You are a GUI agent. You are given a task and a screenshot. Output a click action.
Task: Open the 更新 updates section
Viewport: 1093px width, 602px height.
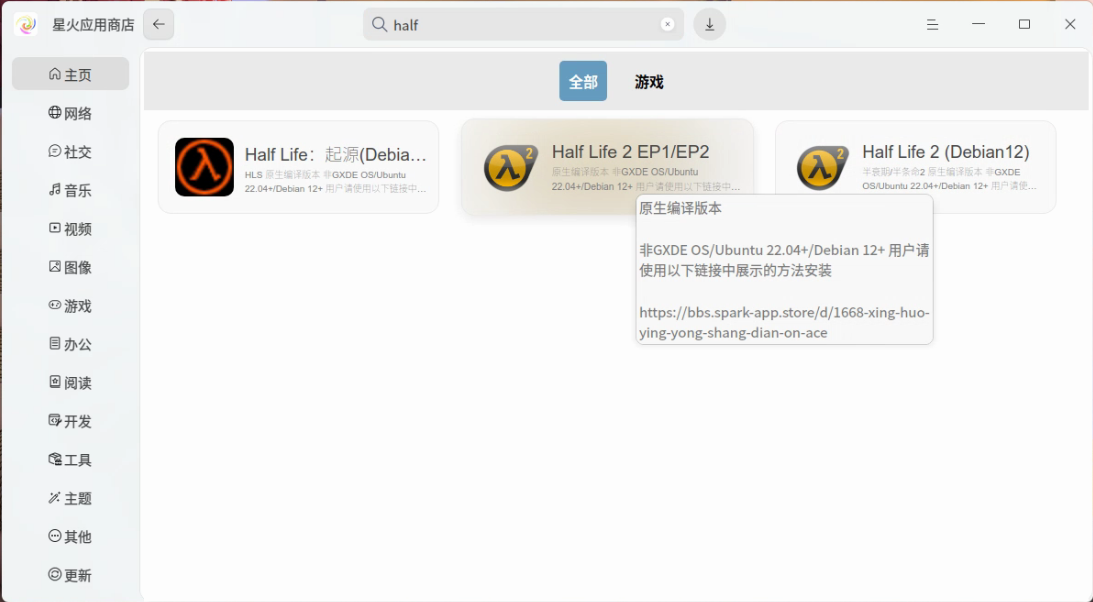tap(70, 575)
